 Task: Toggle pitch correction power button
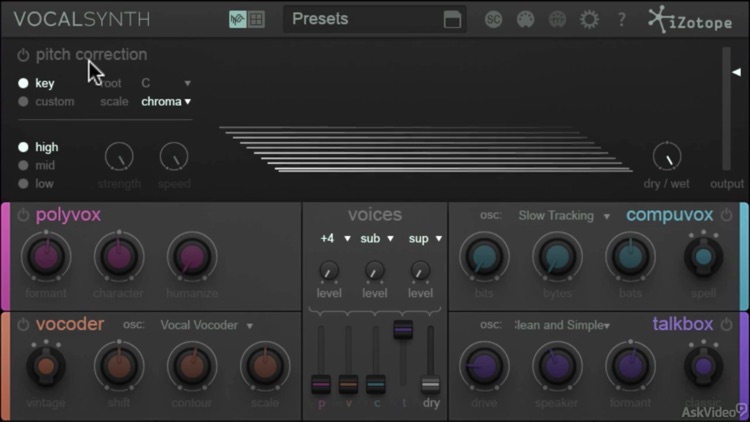[23, 55]
